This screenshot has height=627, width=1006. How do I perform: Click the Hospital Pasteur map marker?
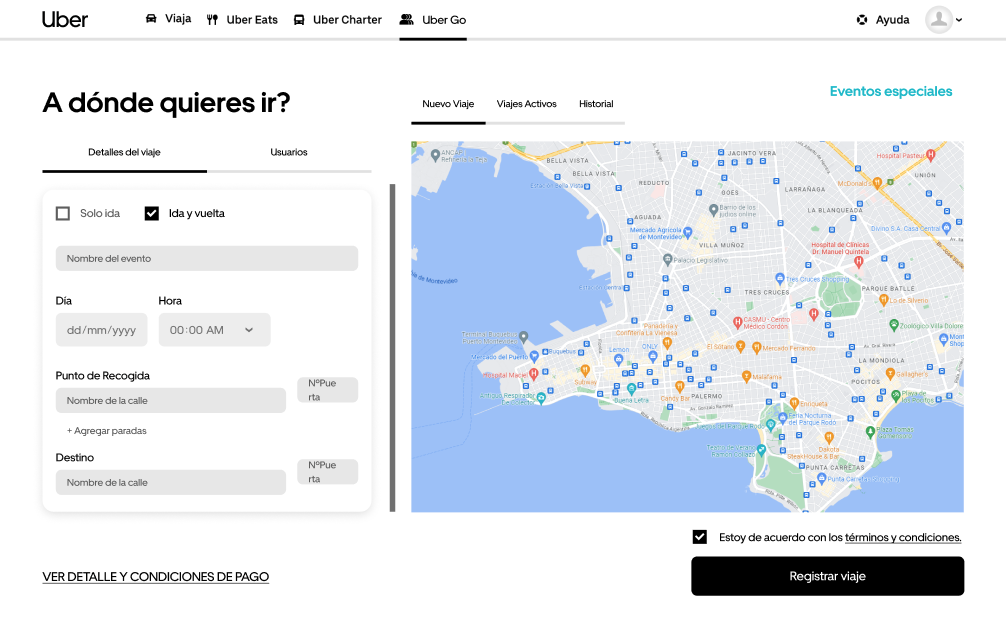tap(931, 155)
